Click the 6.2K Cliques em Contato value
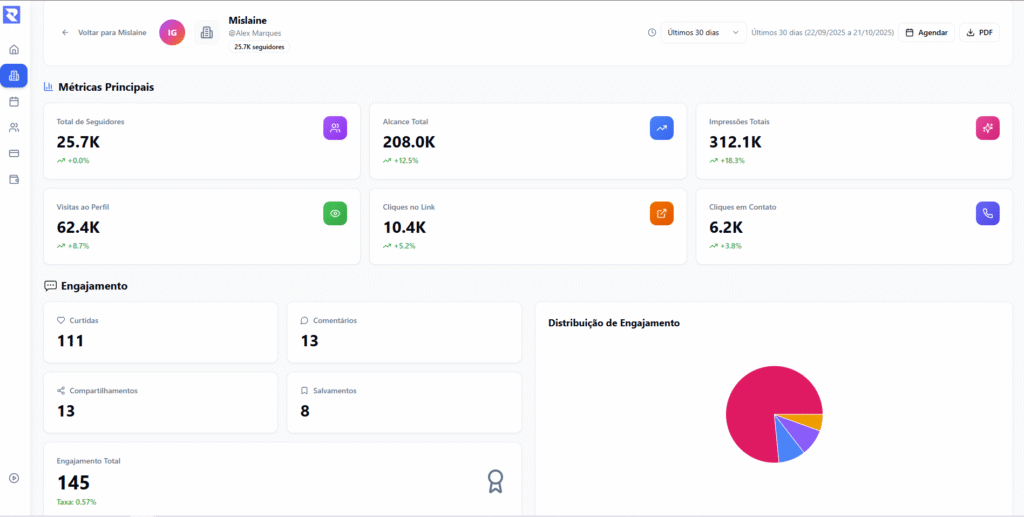Viewport: 1024px width, 517px height. tap(726, 228)
